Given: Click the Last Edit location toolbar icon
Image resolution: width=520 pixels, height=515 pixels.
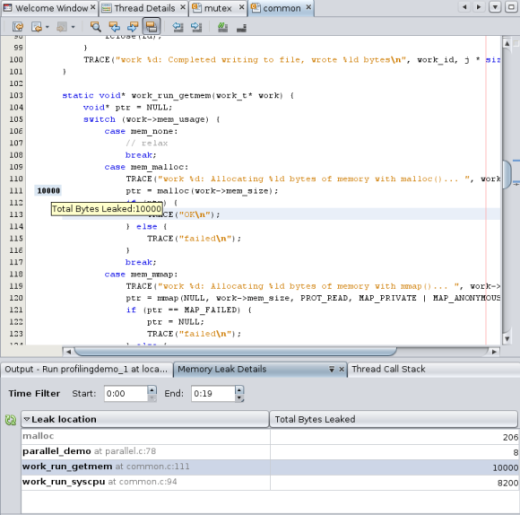Looking at the screenshot, I should click(18, 27).
